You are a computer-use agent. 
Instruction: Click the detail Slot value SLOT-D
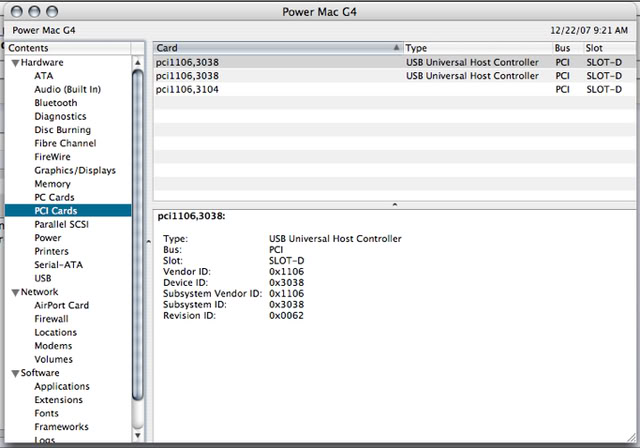coord(287,260)
